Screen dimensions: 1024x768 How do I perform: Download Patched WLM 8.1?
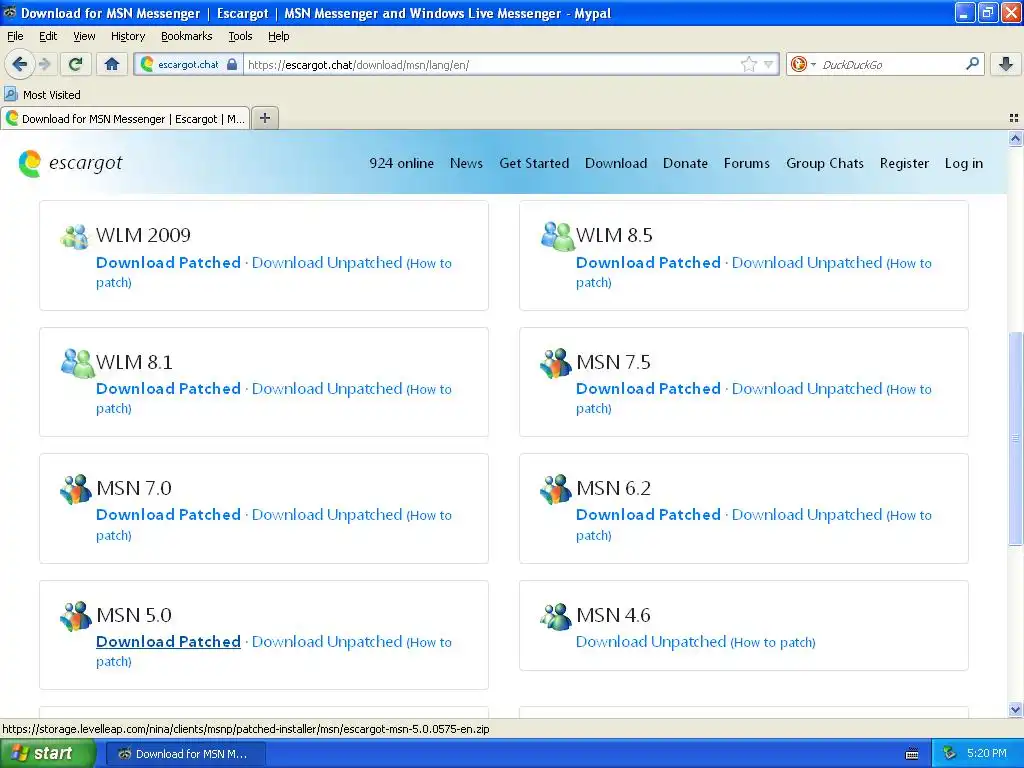pos(168,389)
